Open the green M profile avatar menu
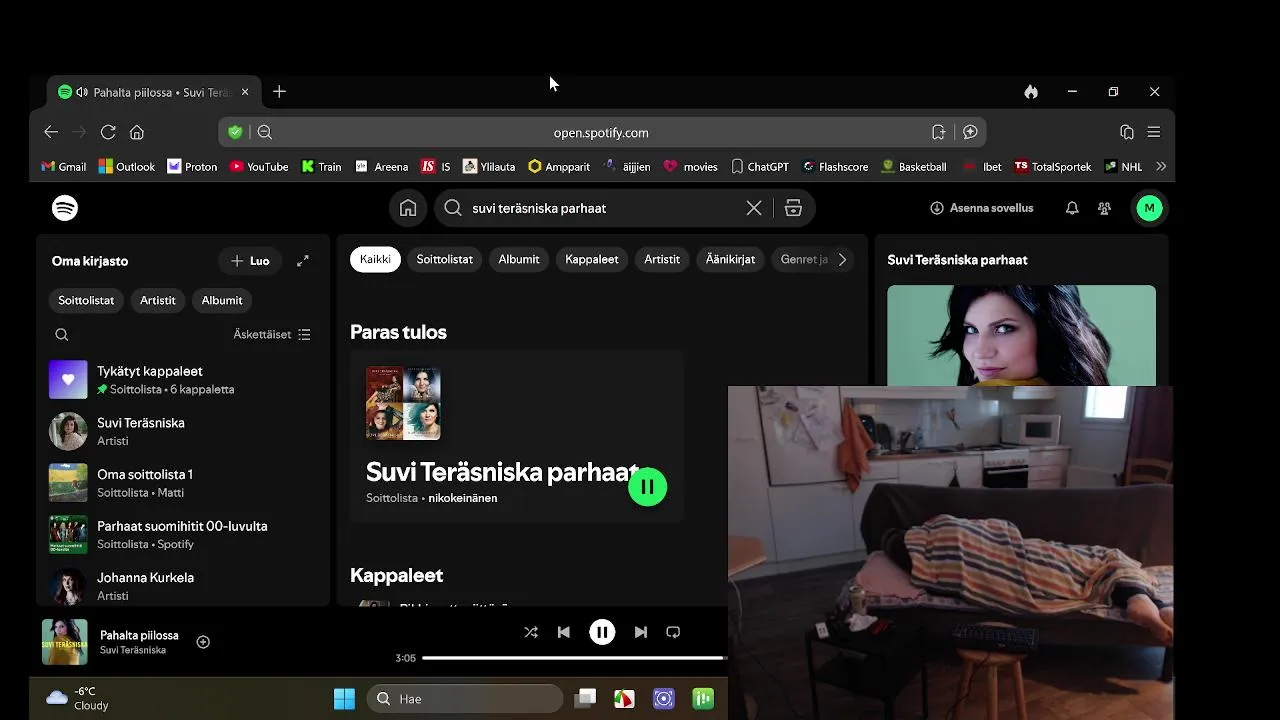The width and height of the screenshot is (1280, 720). pyautogui.click(x=1149, y=208)
